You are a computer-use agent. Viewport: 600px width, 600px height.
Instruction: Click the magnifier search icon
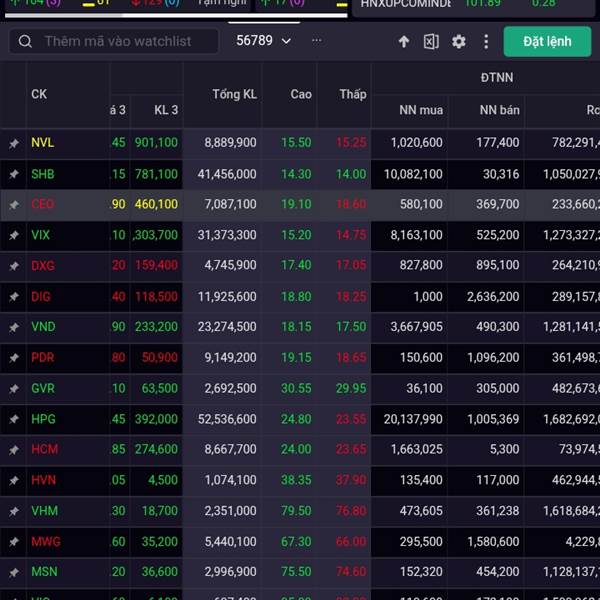coord(25,41)
